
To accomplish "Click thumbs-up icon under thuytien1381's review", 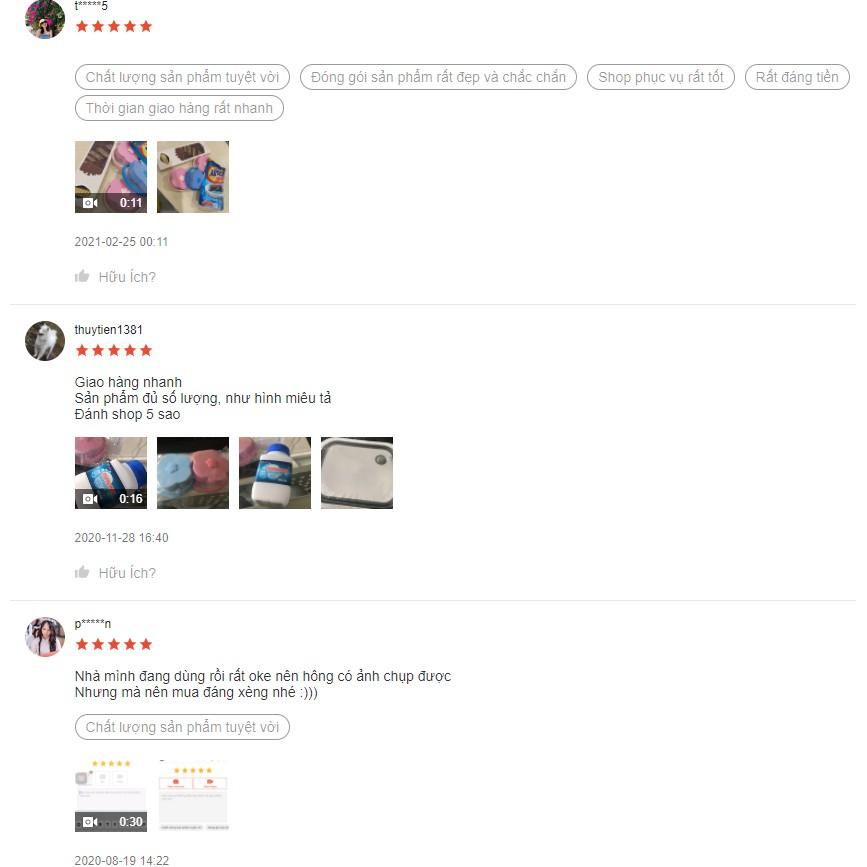I will 82,572.
